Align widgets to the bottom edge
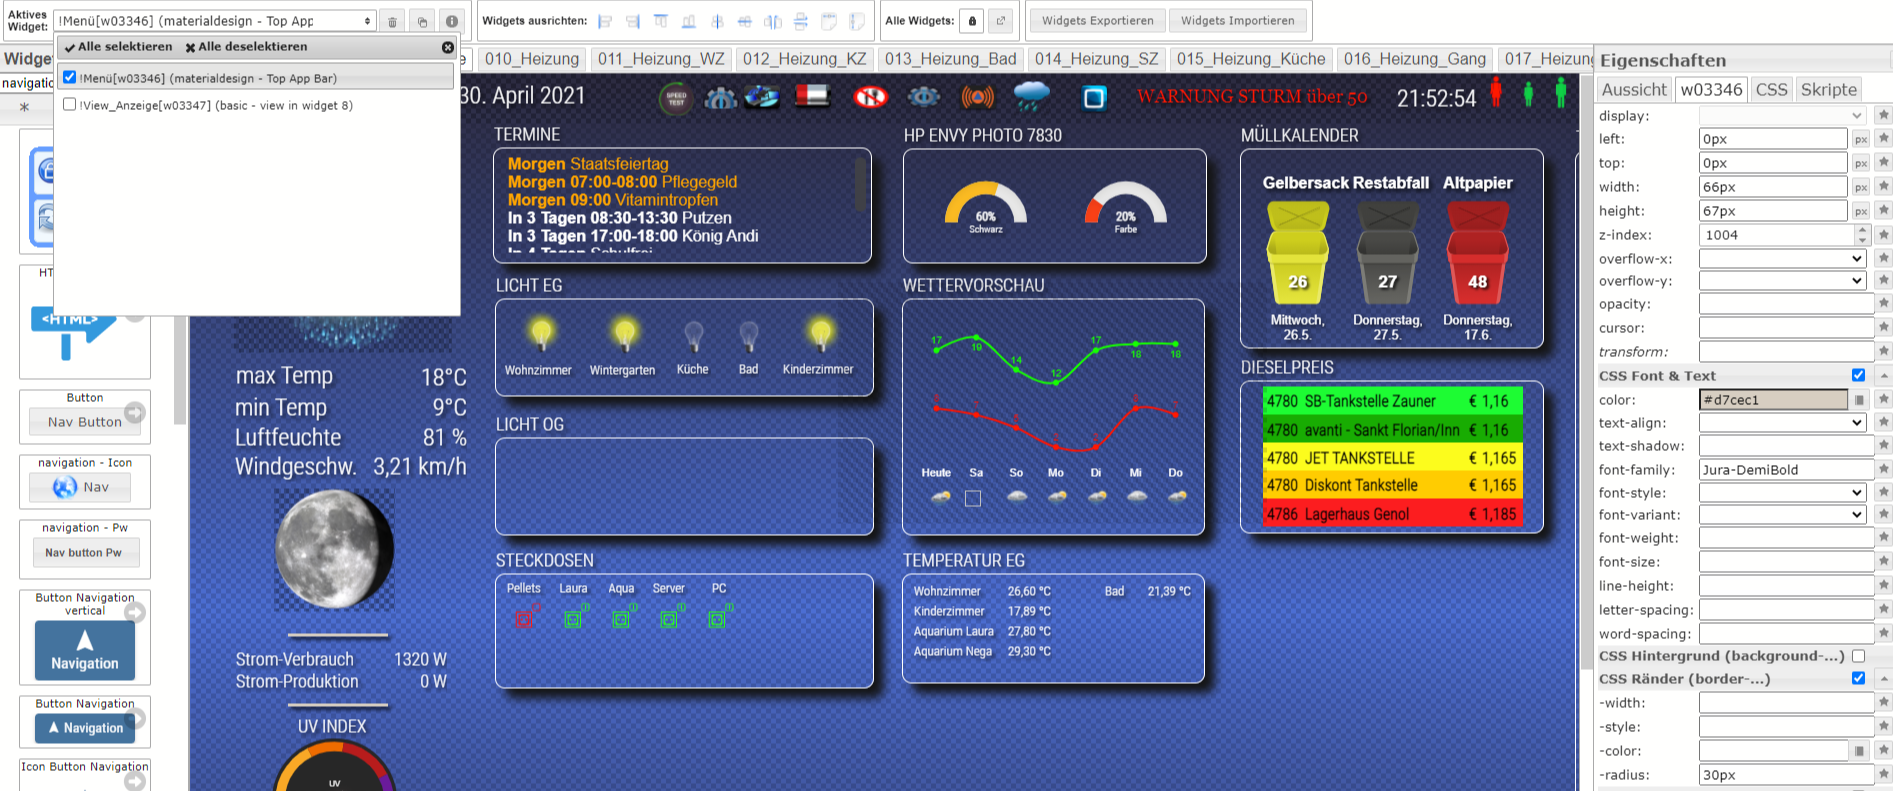Image resolution: width=1893 pixels, height=791 pixels. tap(689, 21)
